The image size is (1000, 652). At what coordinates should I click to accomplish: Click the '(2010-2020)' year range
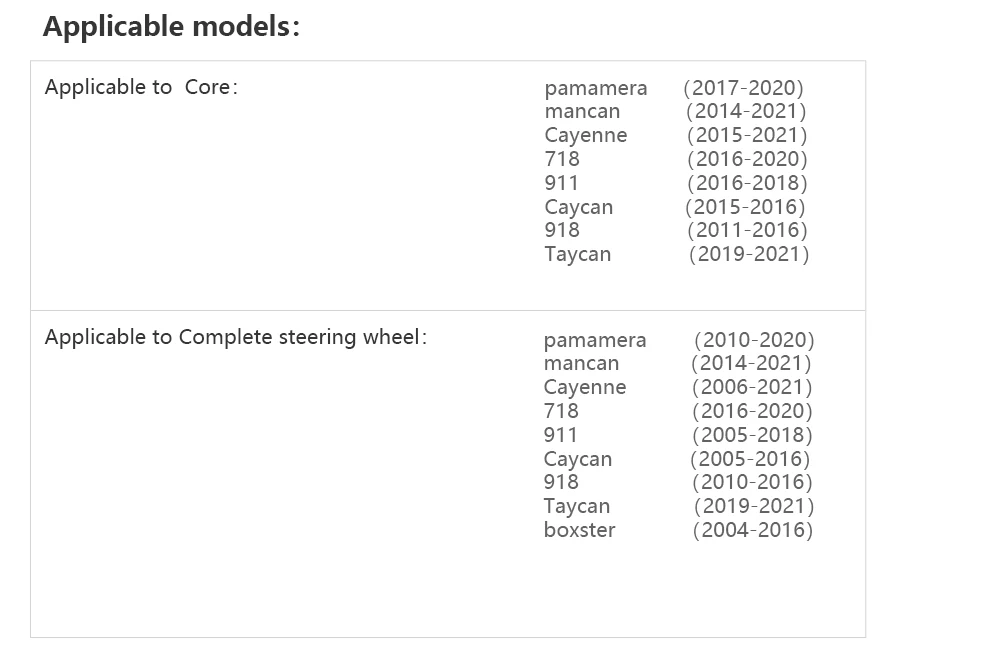point(754,340)
